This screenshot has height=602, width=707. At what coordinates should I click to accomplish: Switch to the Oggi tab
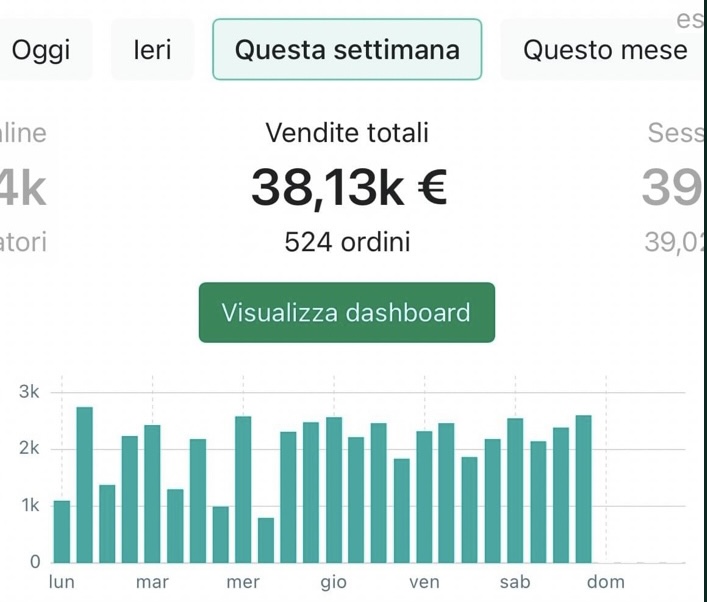tap(42, 50)
